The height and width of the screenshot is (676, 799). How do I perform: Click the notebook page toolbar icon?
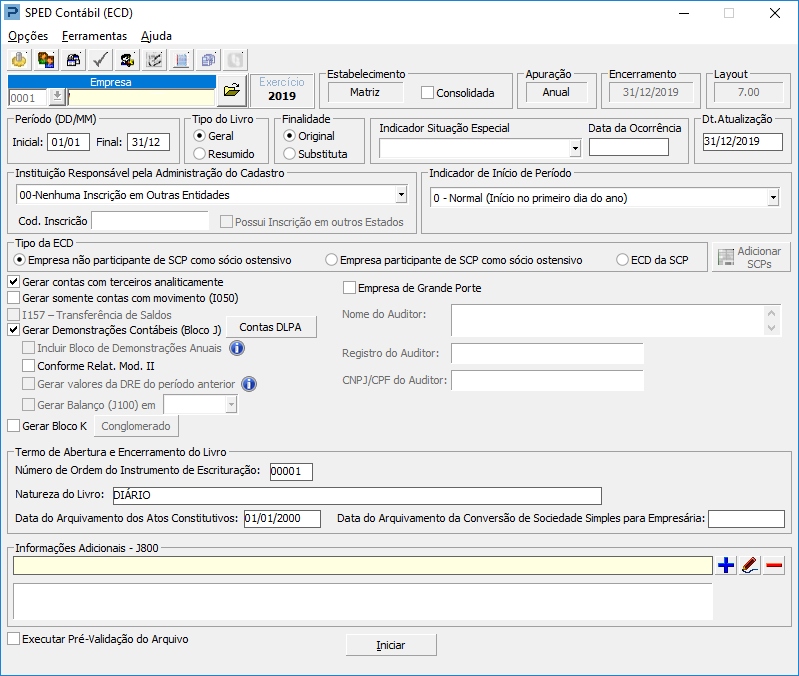181,60
